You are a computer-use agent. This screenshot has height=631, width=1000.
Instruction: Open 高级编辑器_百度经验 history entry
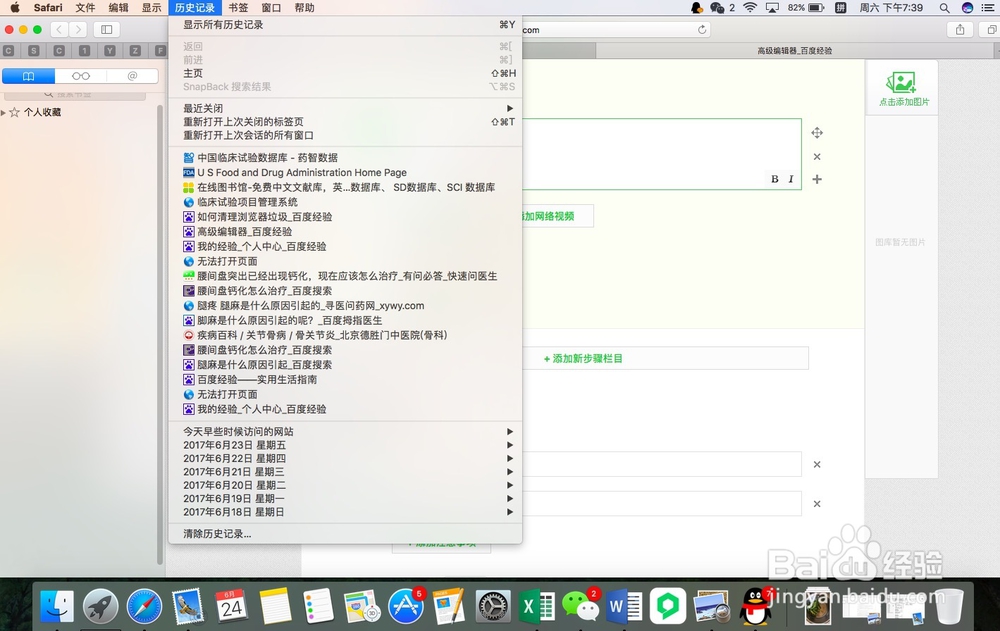click(345, 232)
